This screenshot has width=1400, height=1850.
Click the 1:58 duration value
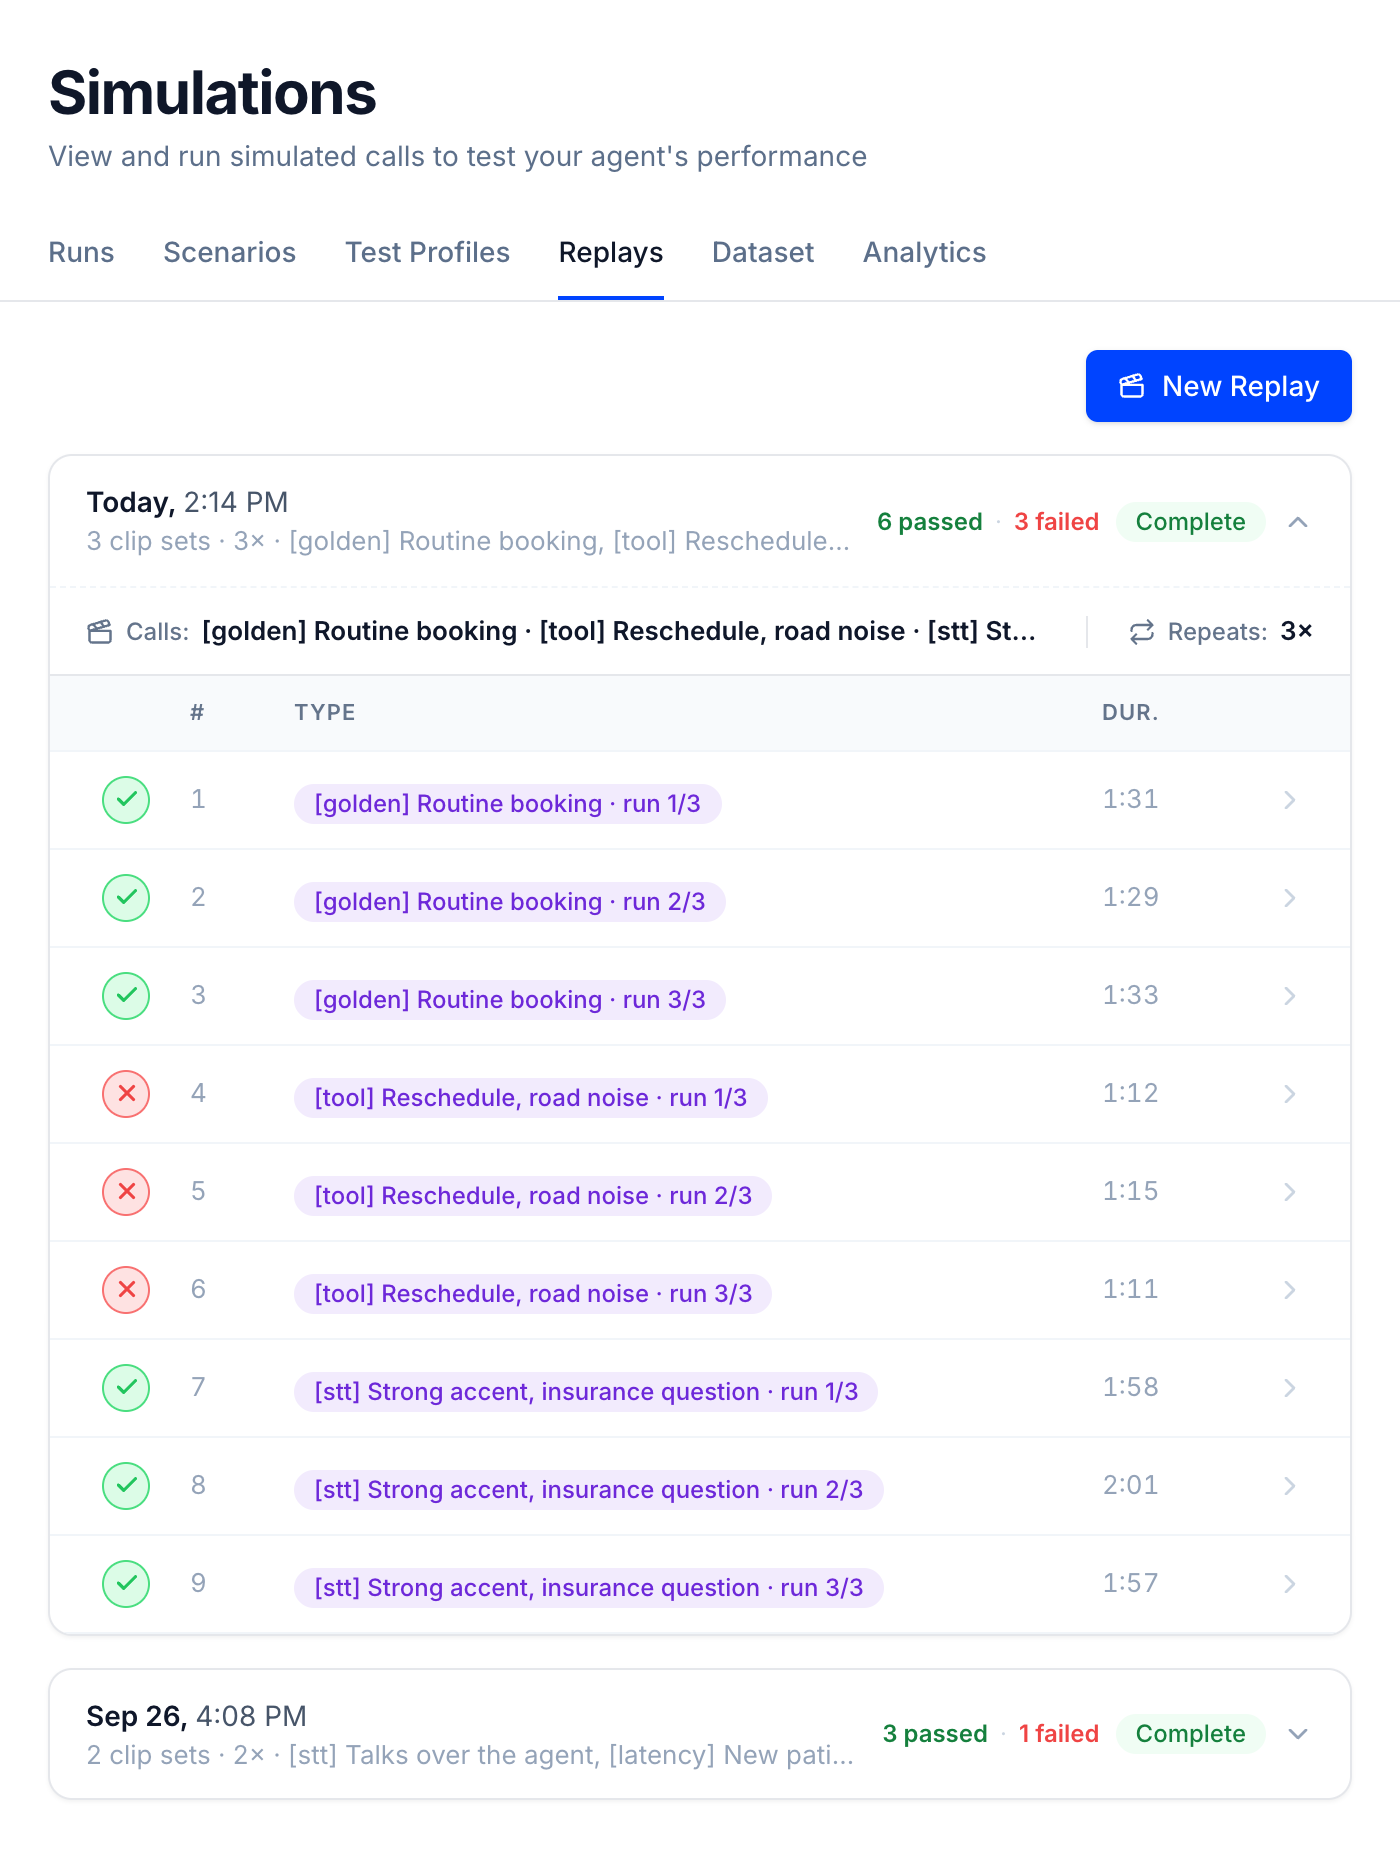1130,1388
